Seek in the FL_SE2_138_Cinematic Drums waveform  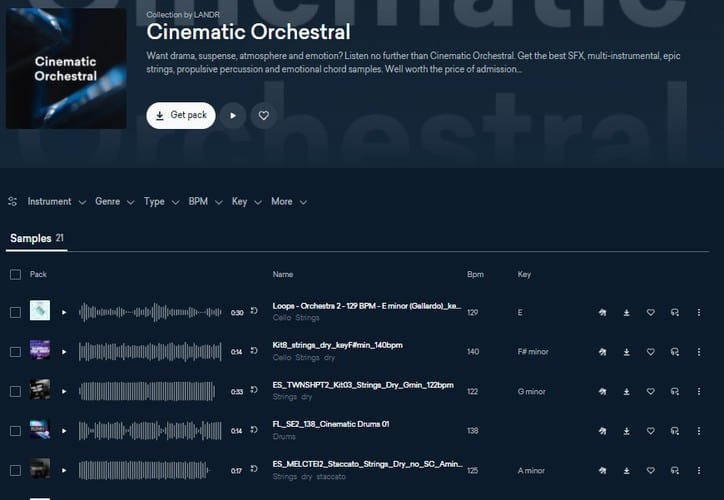click(150, 431)
